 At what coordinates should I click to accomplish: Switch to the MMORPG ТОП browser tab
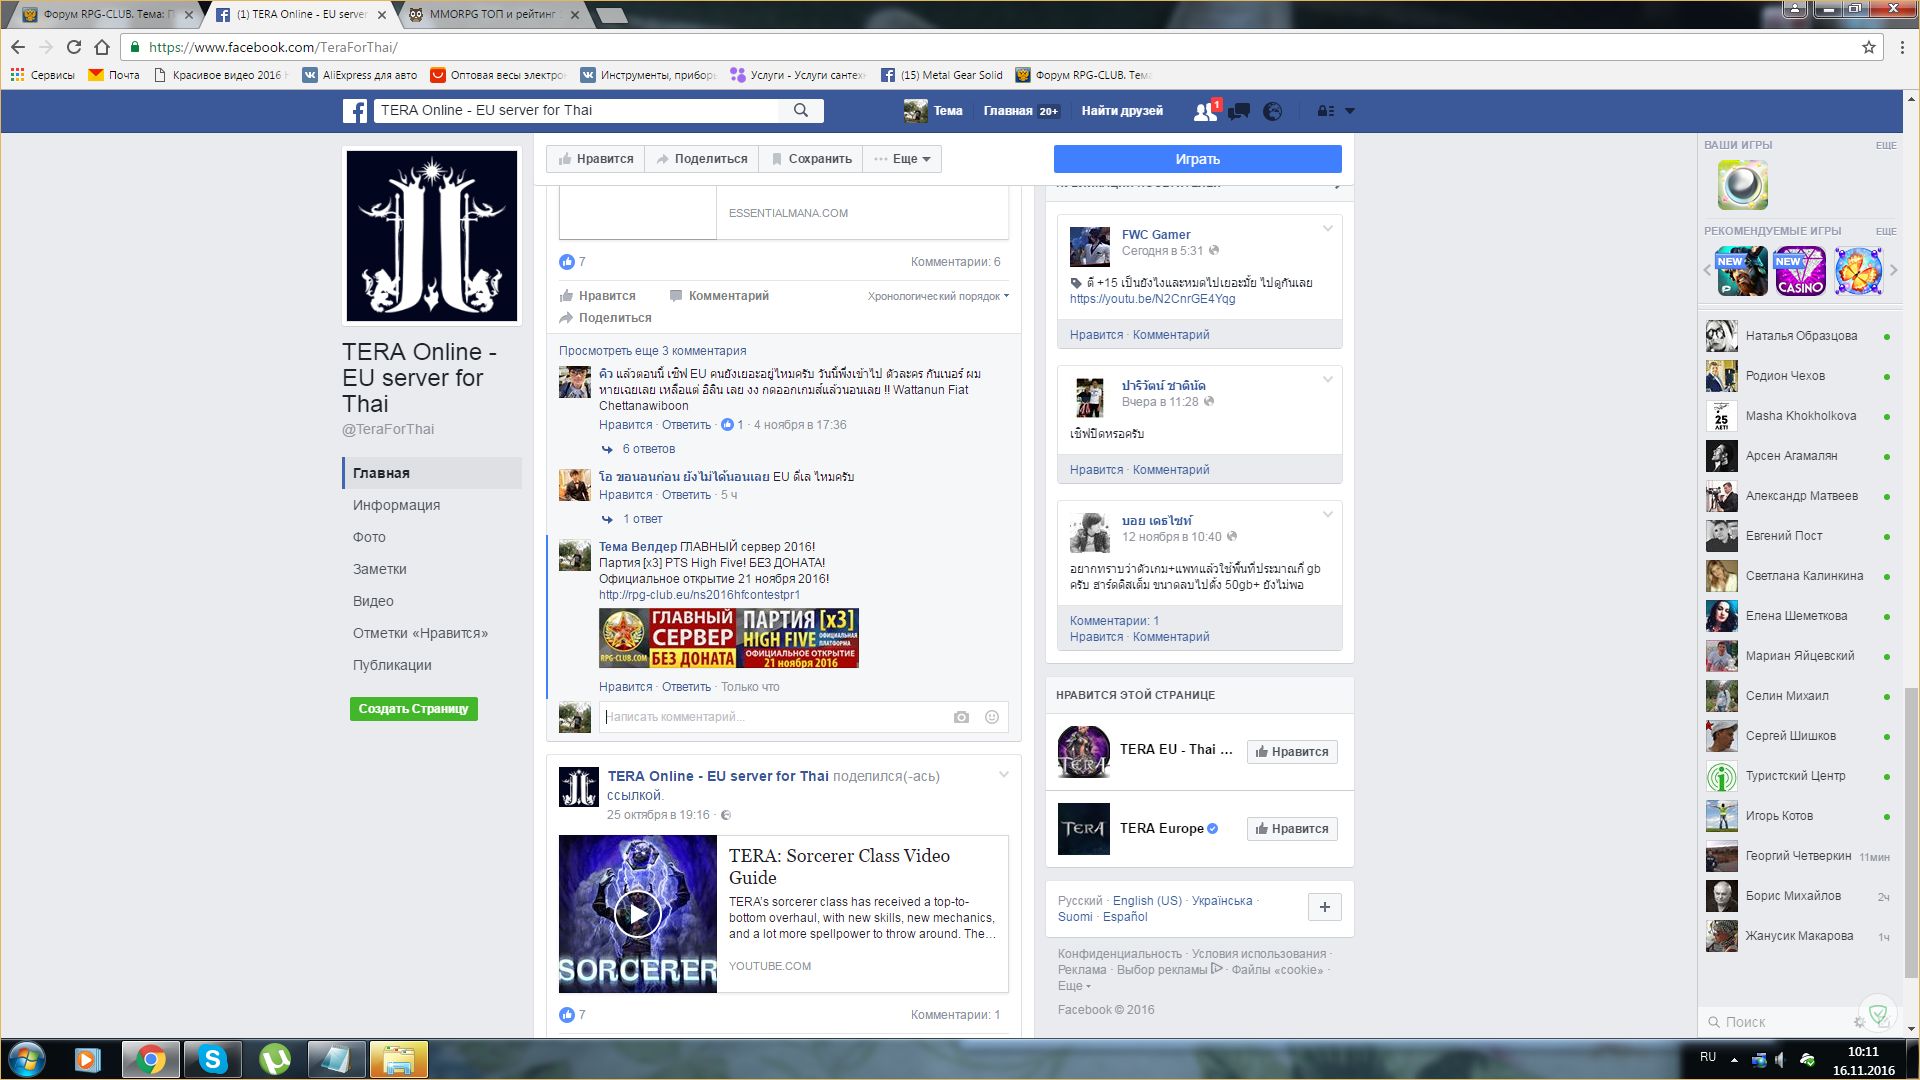click(x=493, y=14)
